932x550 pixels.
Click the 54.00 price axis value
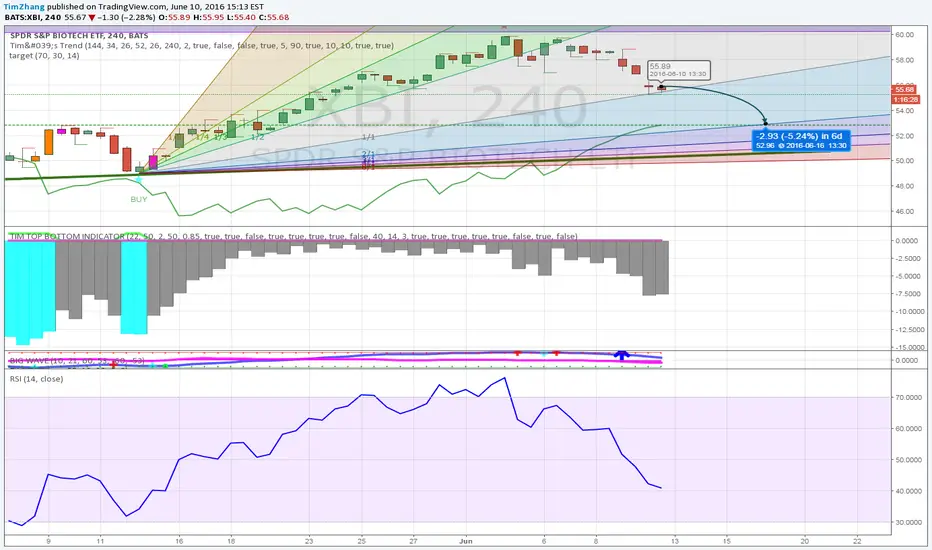(904, 111)
